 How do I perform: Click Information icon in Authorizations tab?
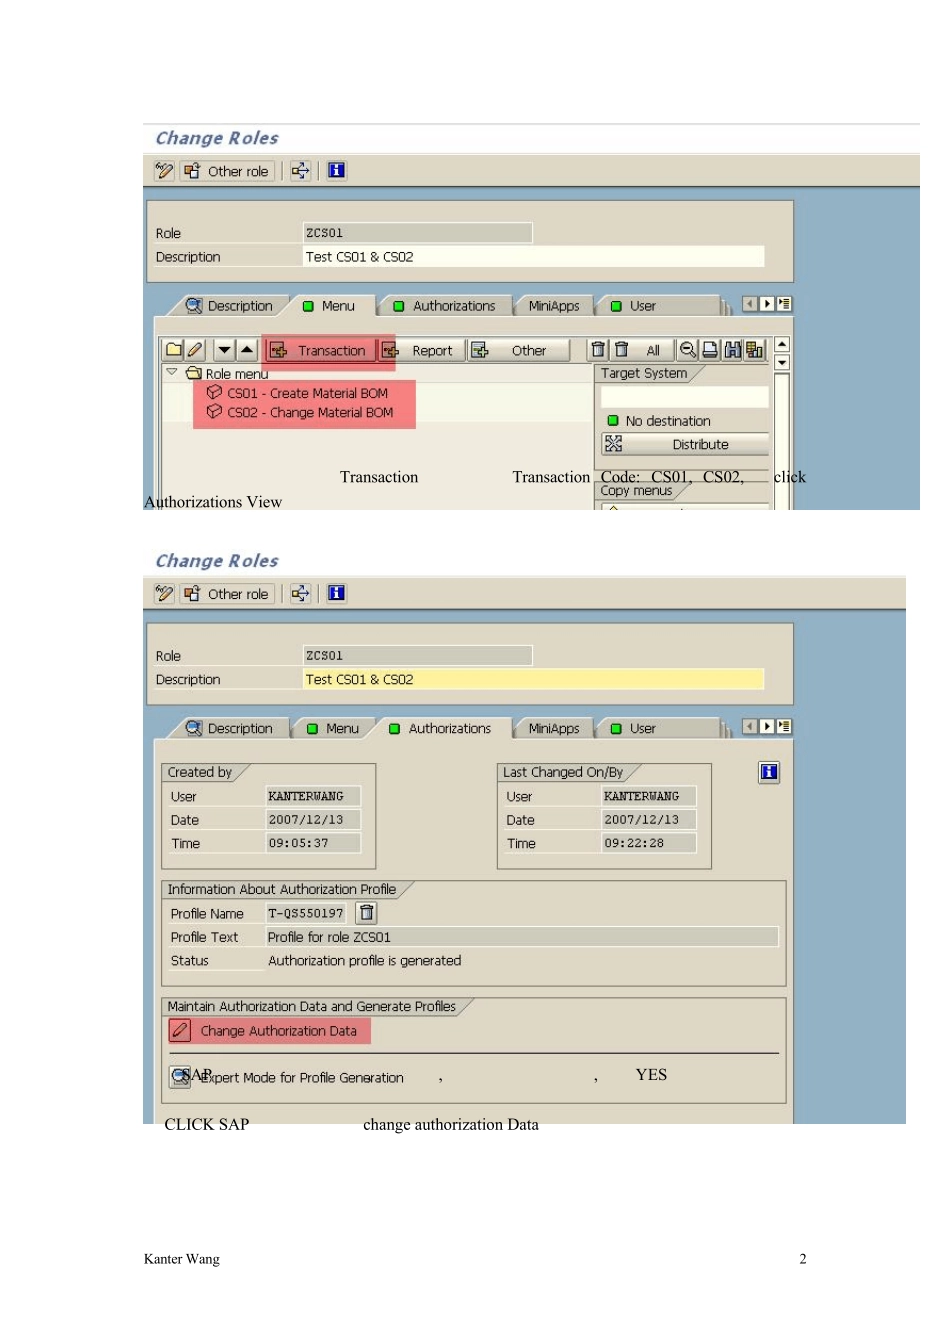click(x=769, y=772)
